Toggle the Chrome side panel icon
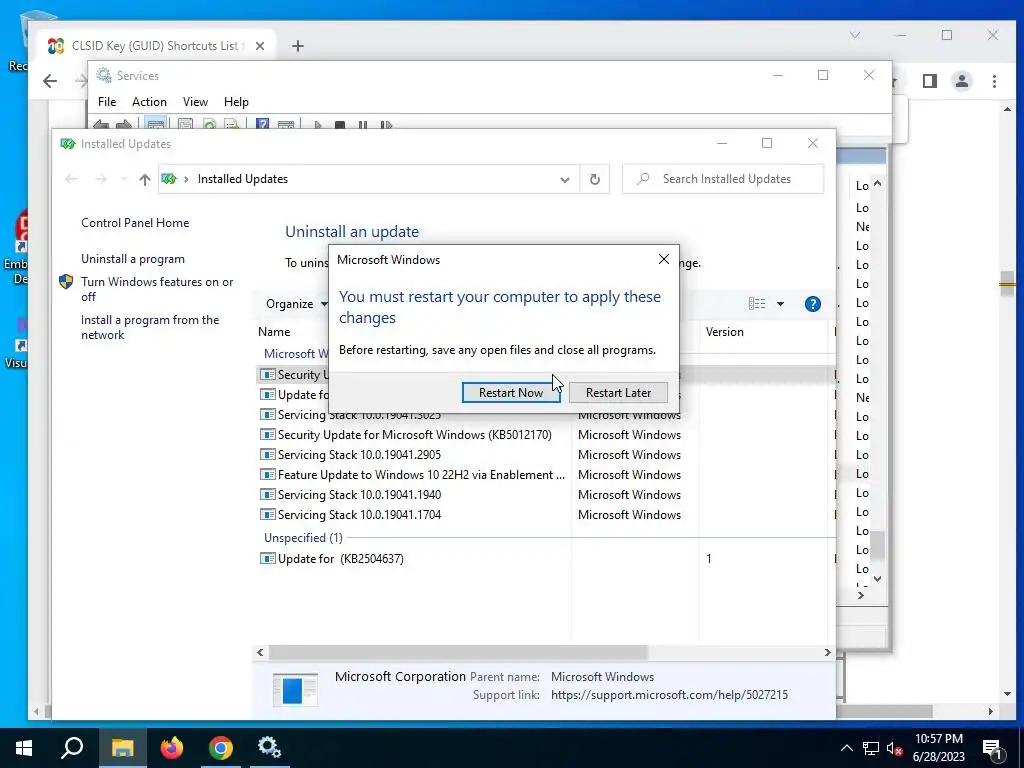Image resolution: width=1024 pixels, height=768 pixels. tap(929, 81)
